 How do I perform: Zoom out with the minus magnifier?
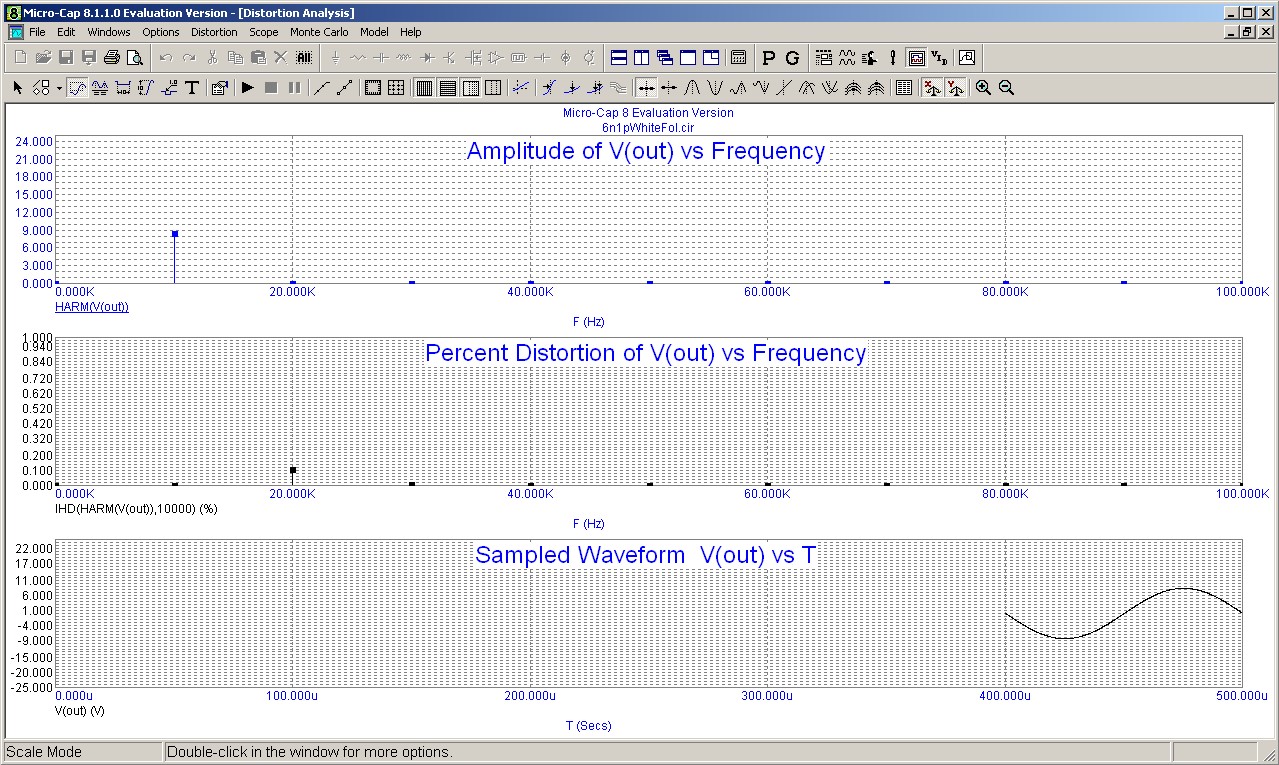(1006, 88)
